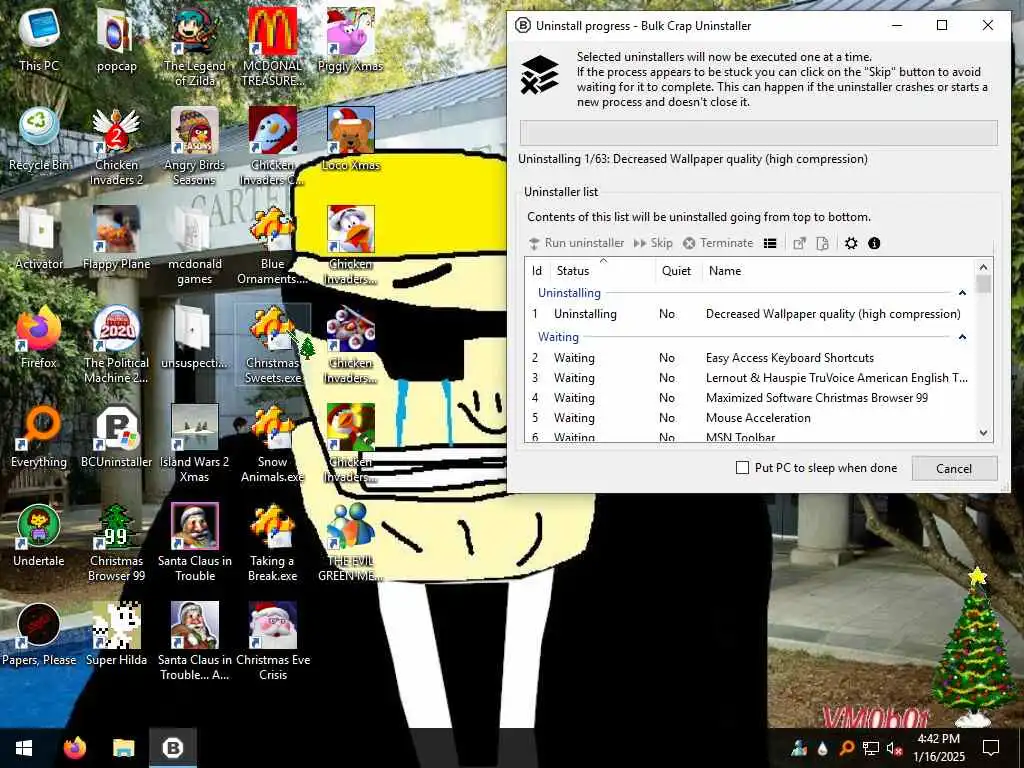Viewport: 1024px width, 768px height.
Task: Select Christmas Browser 99 desktop icon
Action: tap(116, 543)
